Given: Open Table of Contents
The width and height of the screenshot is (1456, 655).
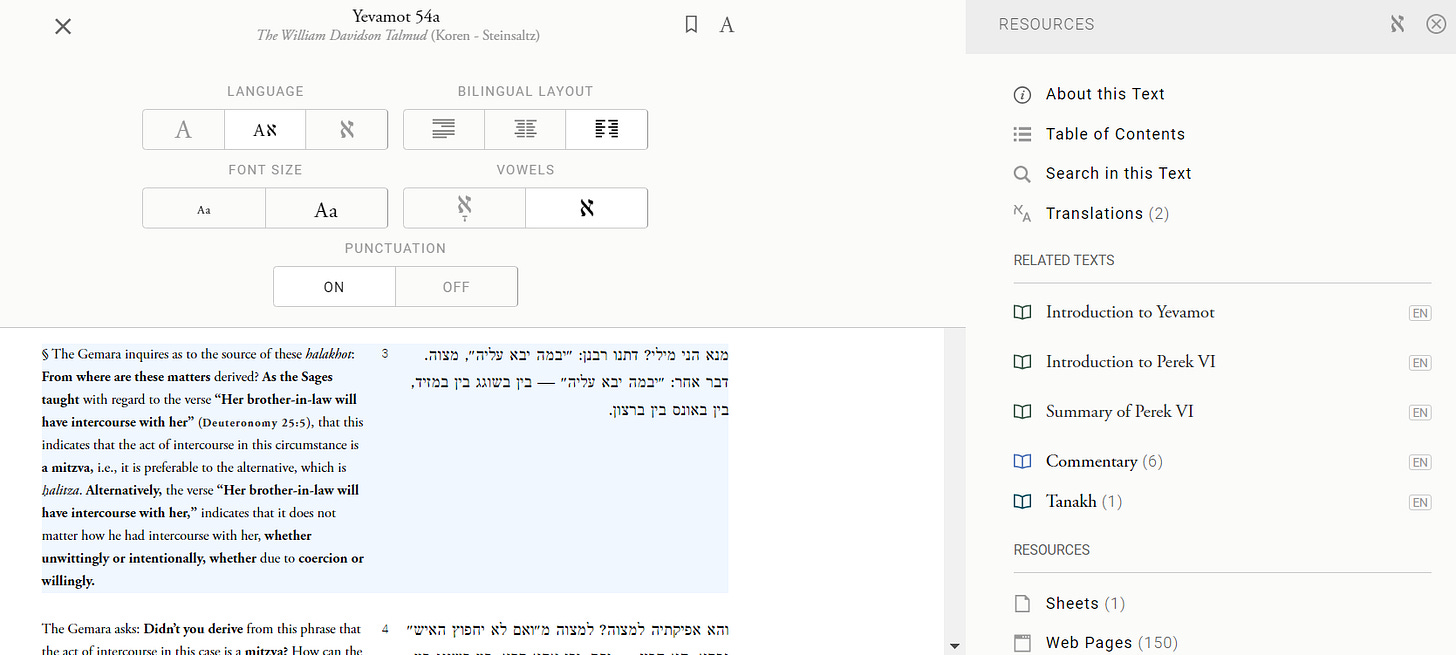Looking at the screenshot, I should [1115, 134].
